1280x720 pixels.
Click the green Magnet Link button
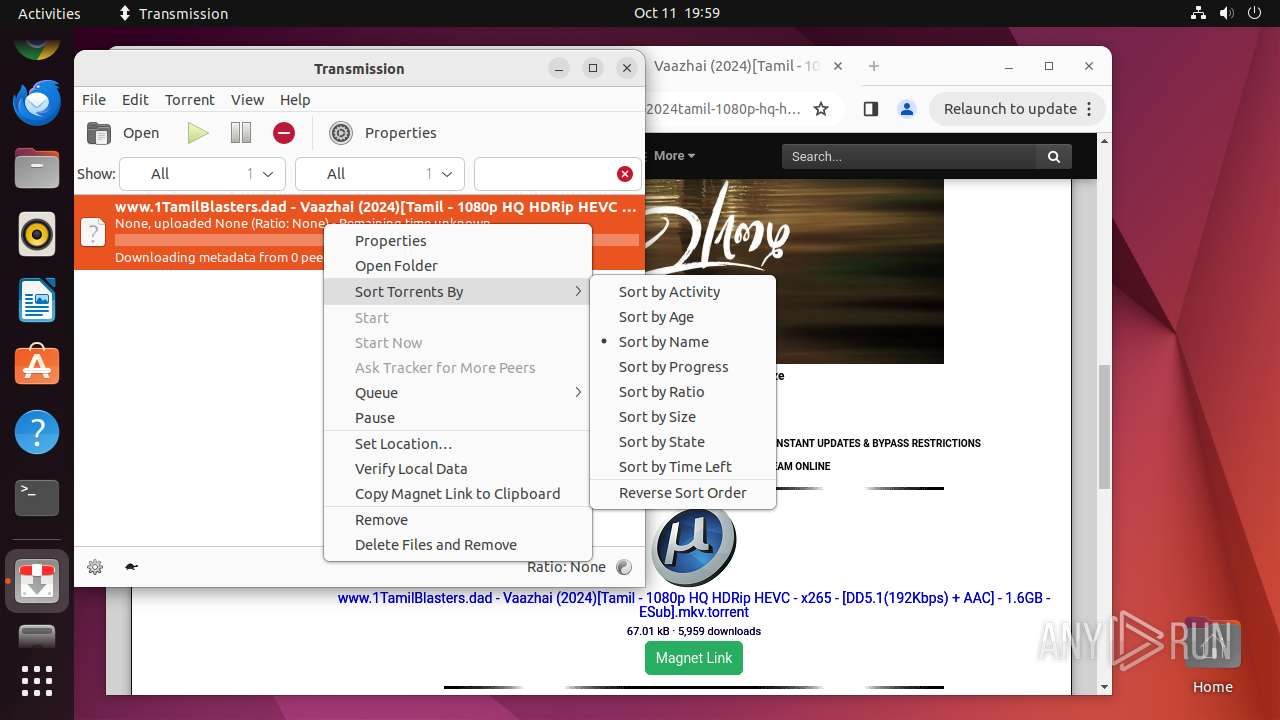pos(694,658)
